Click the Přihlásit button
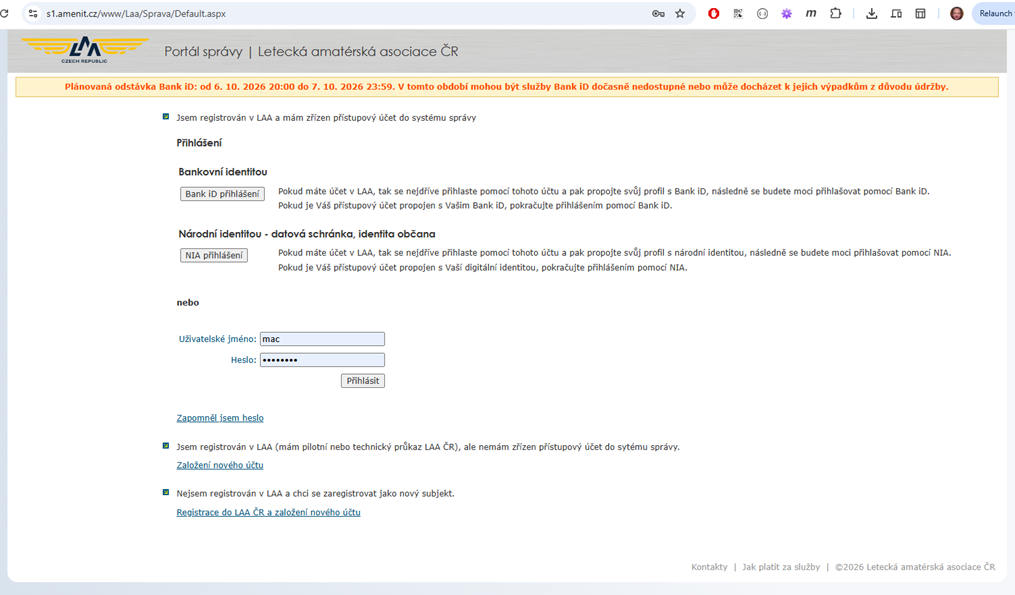Image resolution: width=1015 pixels, height=595 pixels. tap(362, 381)
